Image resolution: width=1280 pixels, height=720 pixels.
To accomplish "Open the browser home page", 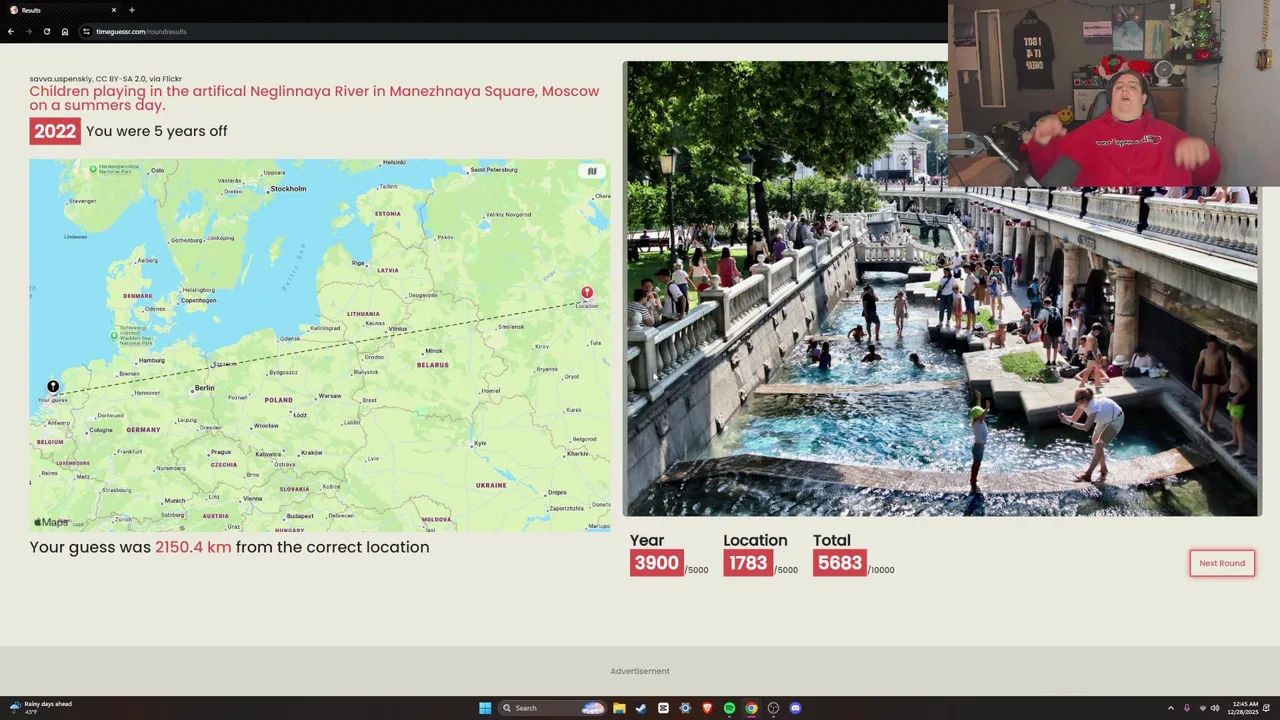I will pos(65,31).
